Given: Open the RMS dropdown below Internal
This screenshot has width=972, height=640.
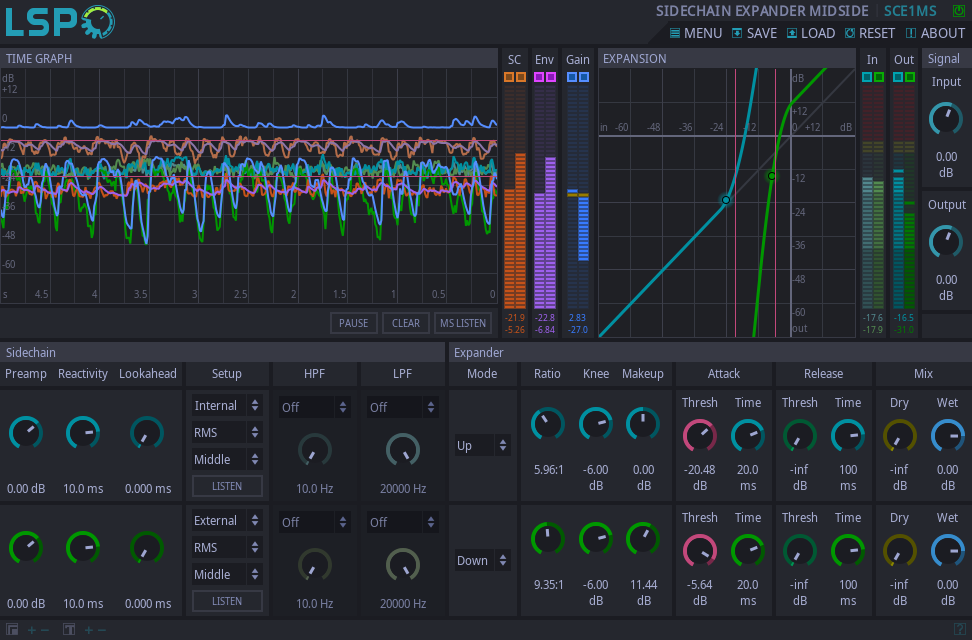Looking at the screenshot, I should point(227,432).
